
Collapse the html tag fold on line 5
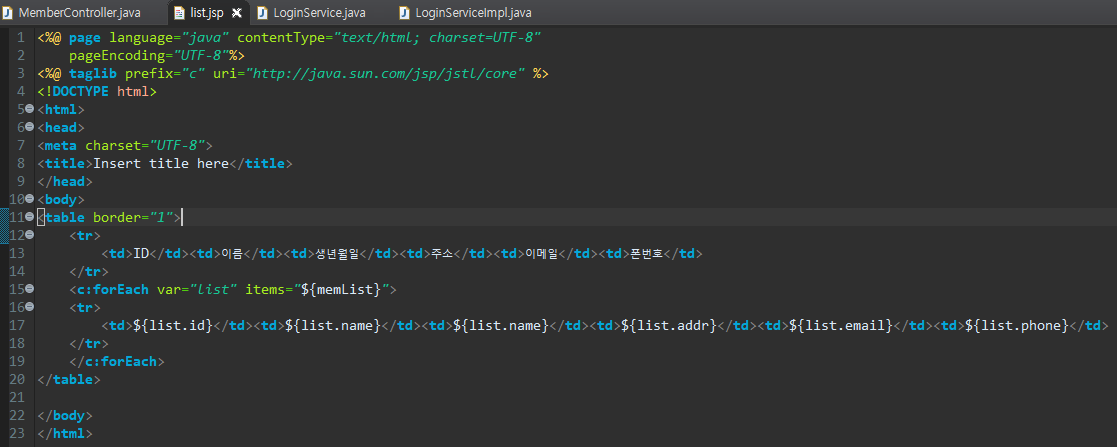click(29, 109)
